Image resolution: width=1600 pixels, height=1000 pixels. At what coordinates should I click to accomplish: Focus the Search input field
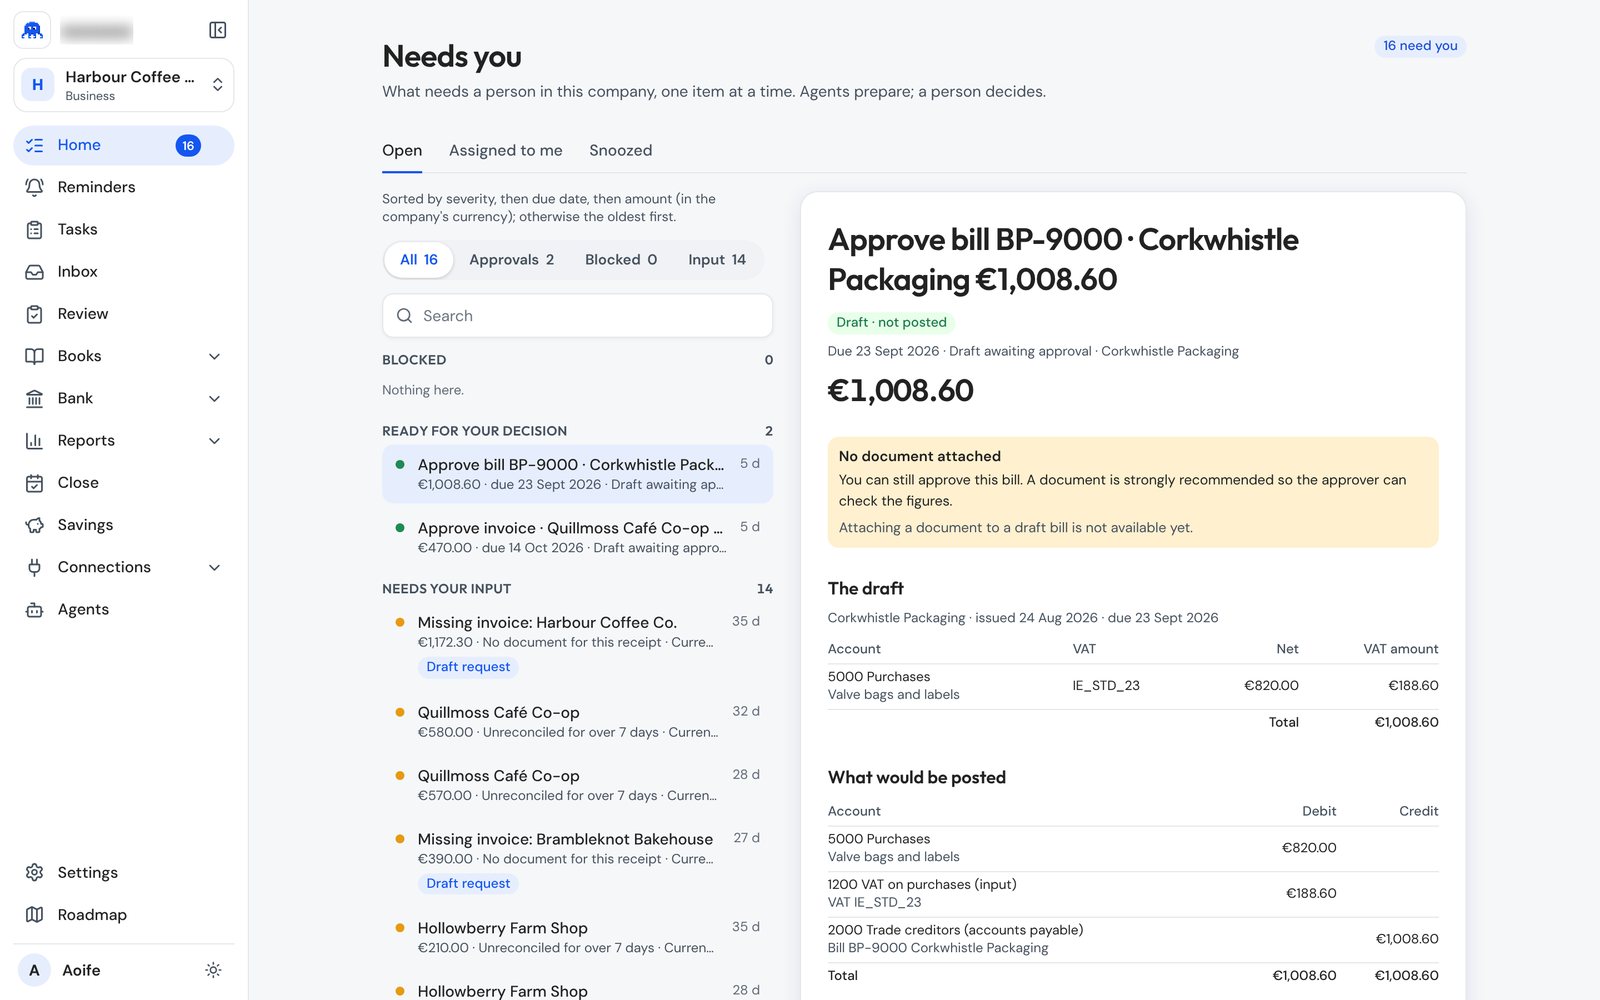pos(577,315)
